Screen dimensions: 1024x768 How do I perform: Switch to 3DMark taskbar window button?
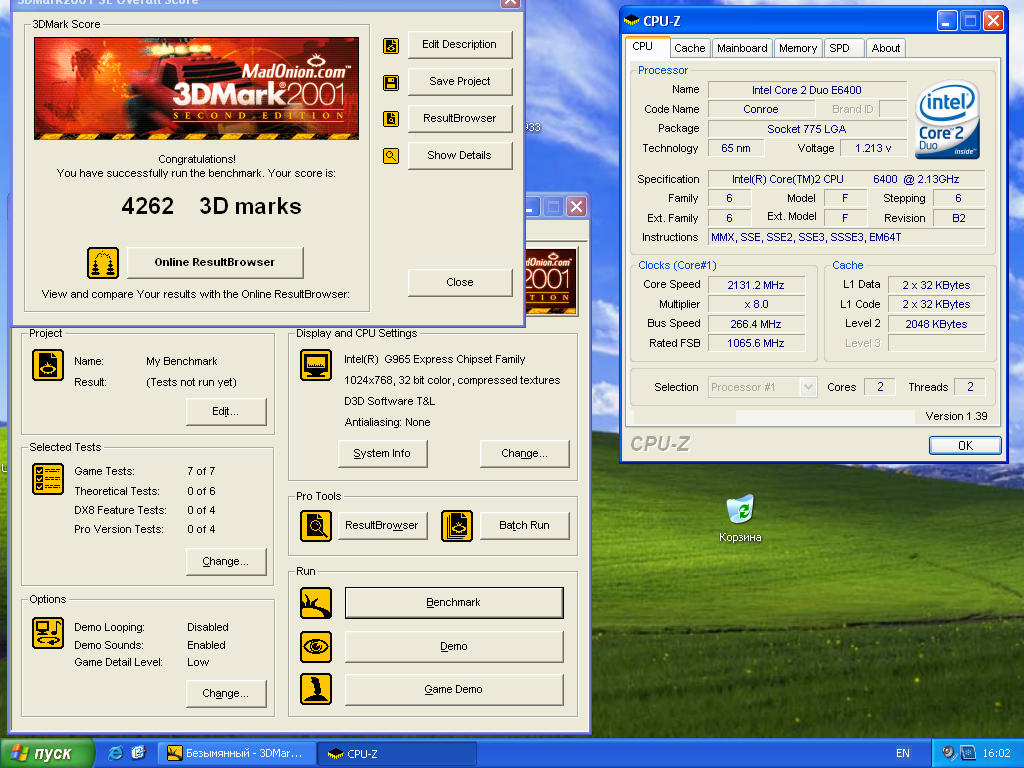[236, 753]
